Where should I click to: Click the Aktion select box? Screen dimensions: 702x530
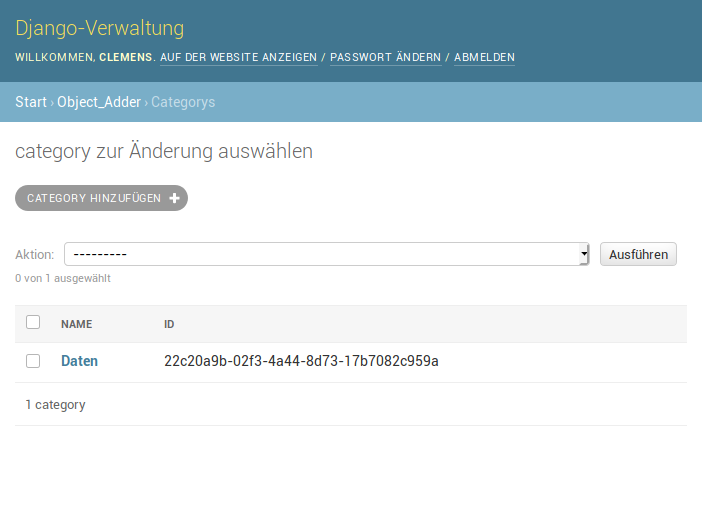pyautogui.click(x=320, y=255)
